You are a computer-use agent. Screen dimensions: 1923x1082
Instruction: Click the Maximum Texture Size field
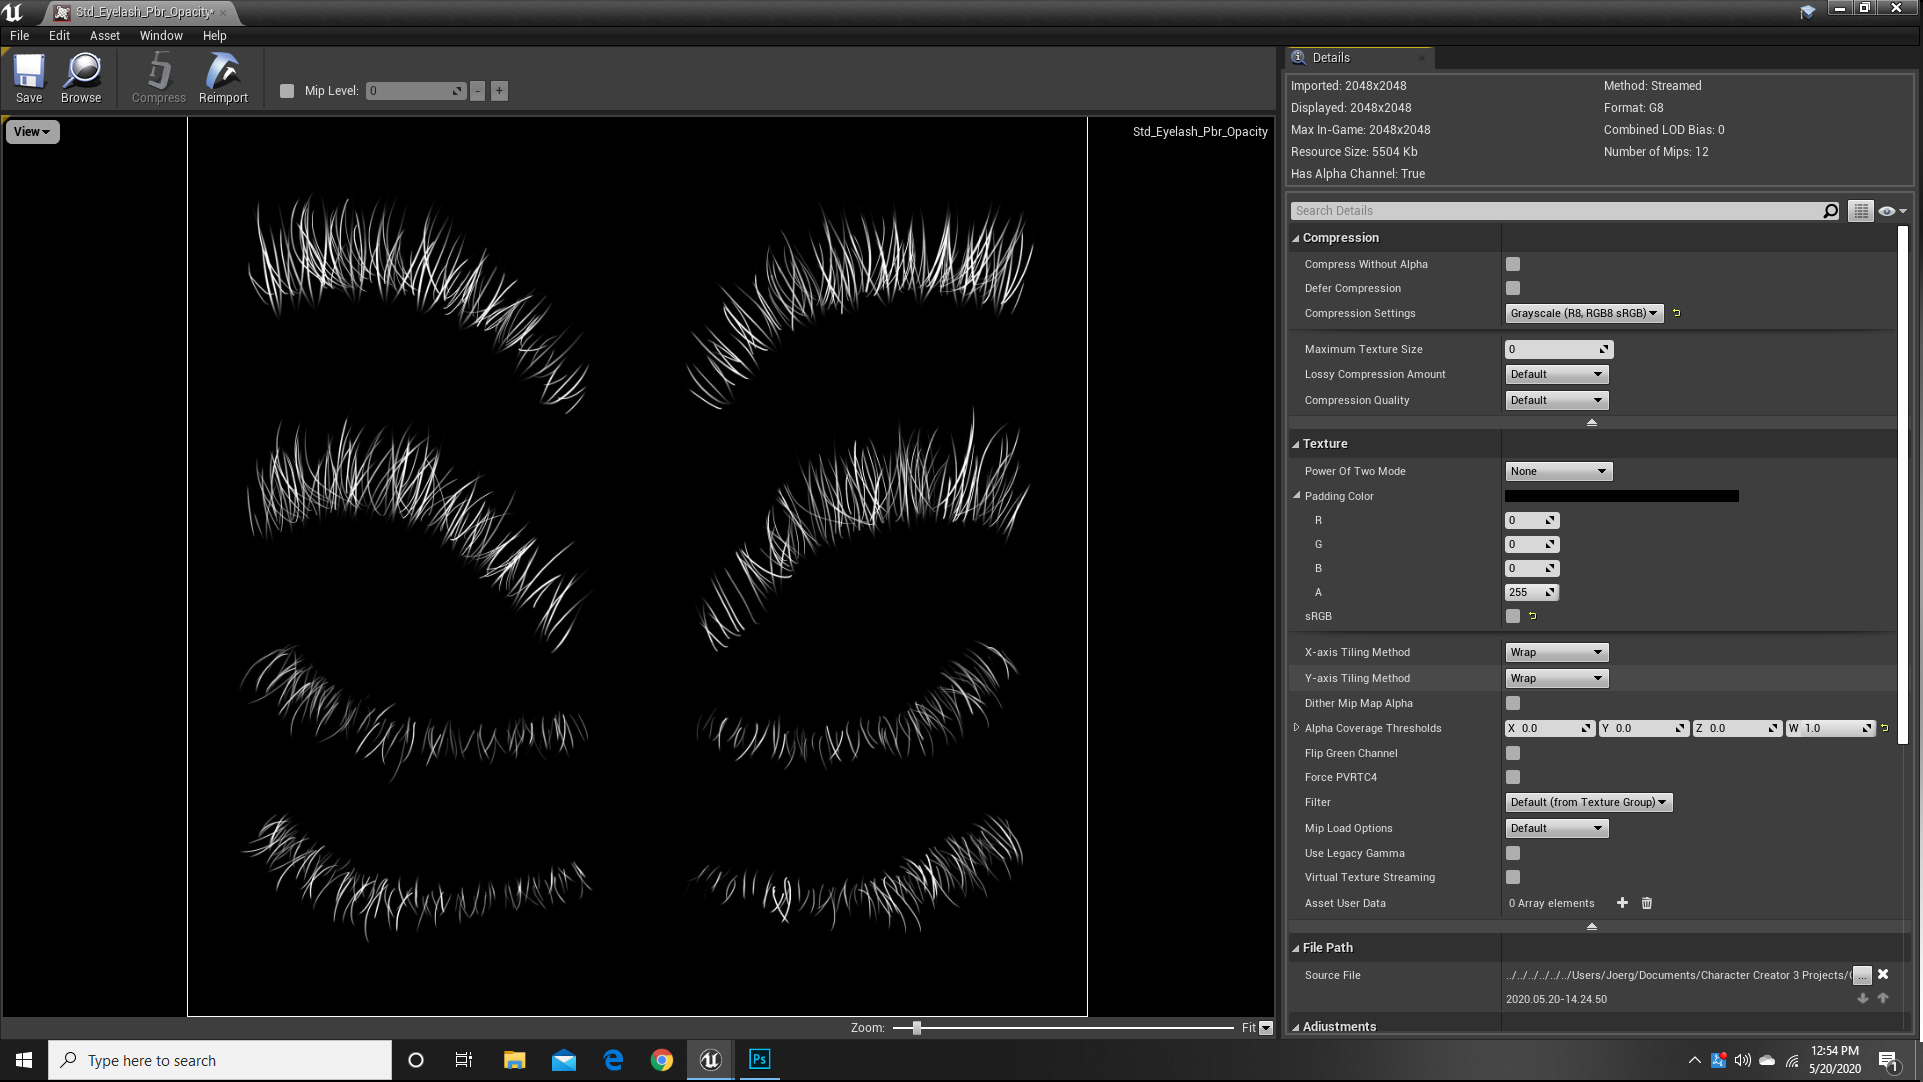pyautogui.click(x=1558, y=349)
